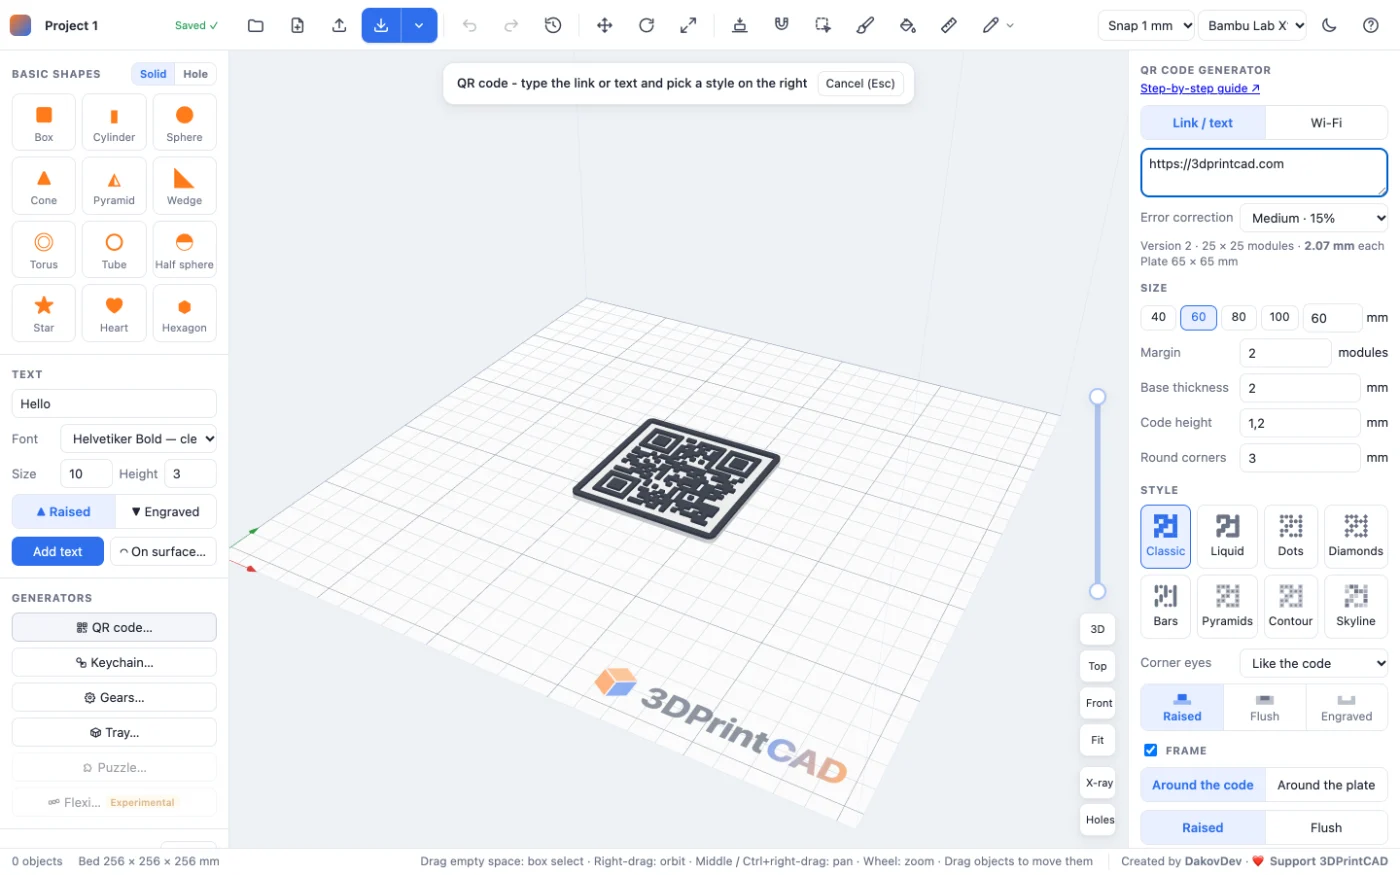Open the folder icon in the top toolbar

click(256, 26)
